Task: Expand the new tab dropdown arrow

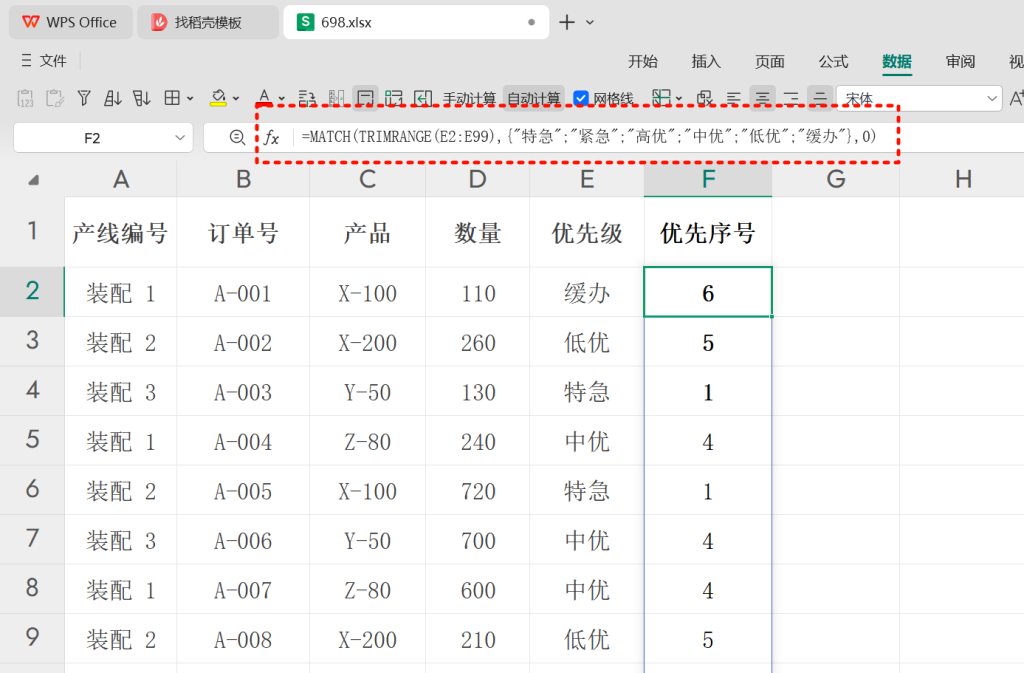Action: click(590, 22)
